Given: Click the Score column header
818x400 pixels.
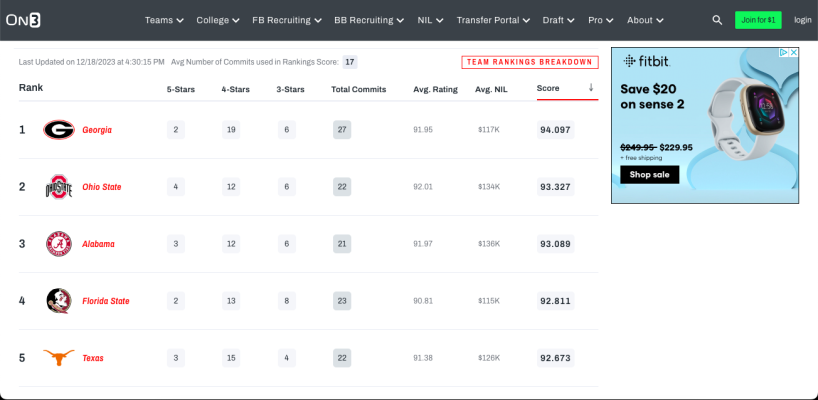Looking at the screenshot, I should coord(548,88).
